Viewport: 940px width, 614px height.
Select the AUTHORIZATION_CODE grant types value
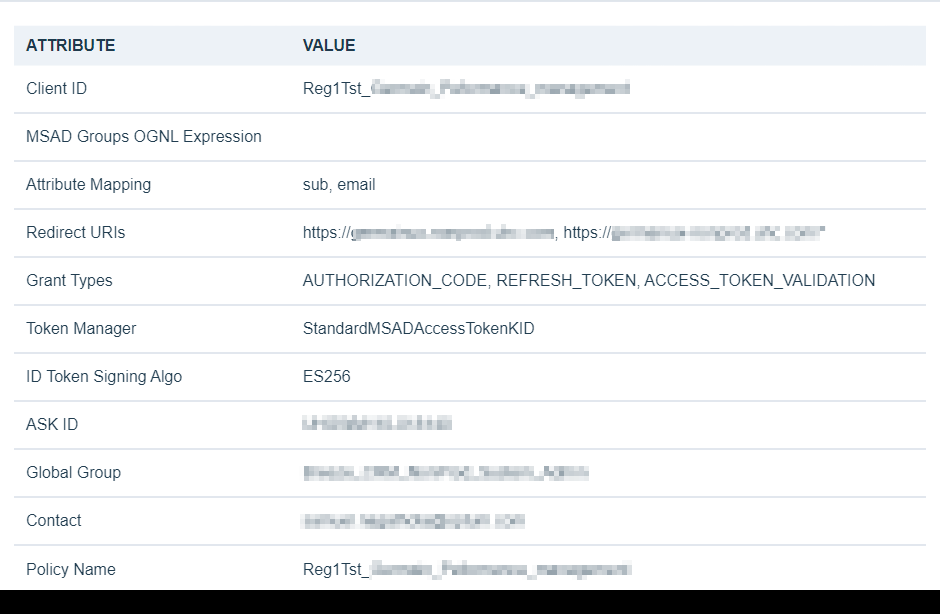pyautogui.click(x=588, y=281)
